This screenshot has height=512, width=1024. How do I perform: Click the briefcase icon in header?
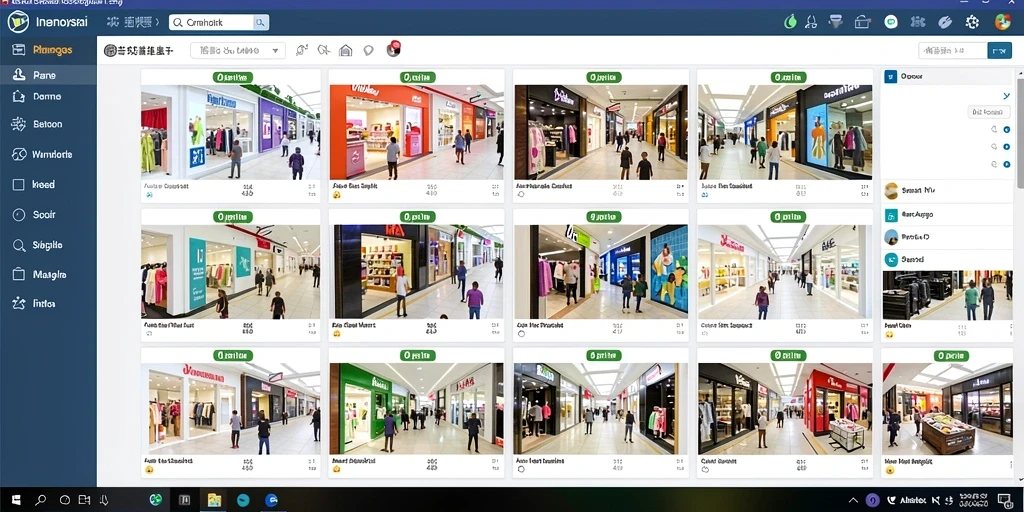pyautogui.click(x=863, y=22)
